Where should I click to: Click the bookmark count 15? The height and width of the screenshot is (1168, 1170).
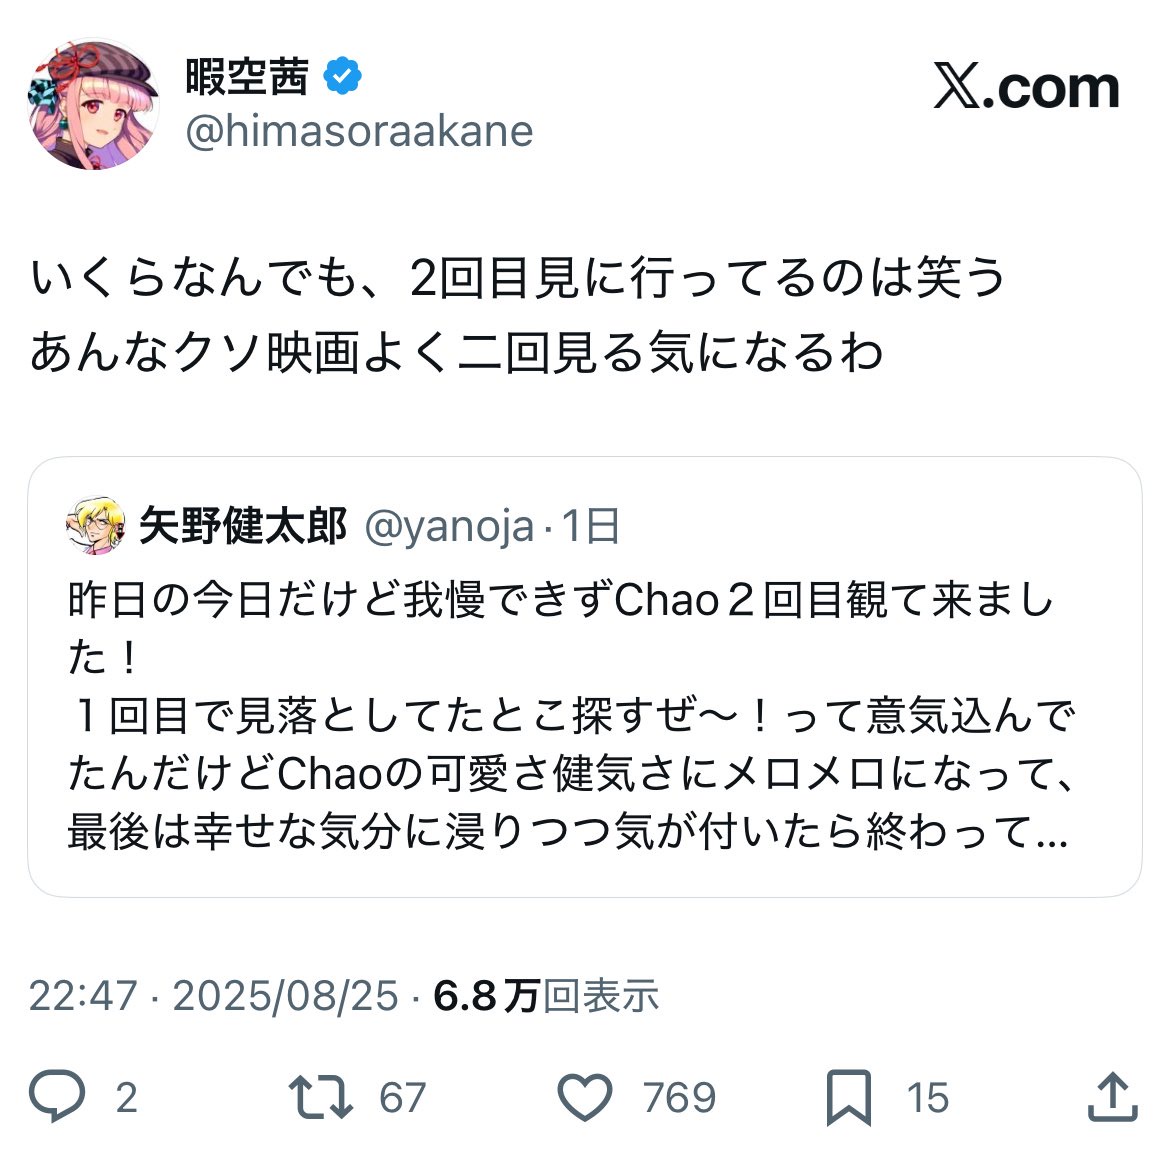click(928, 1098)
